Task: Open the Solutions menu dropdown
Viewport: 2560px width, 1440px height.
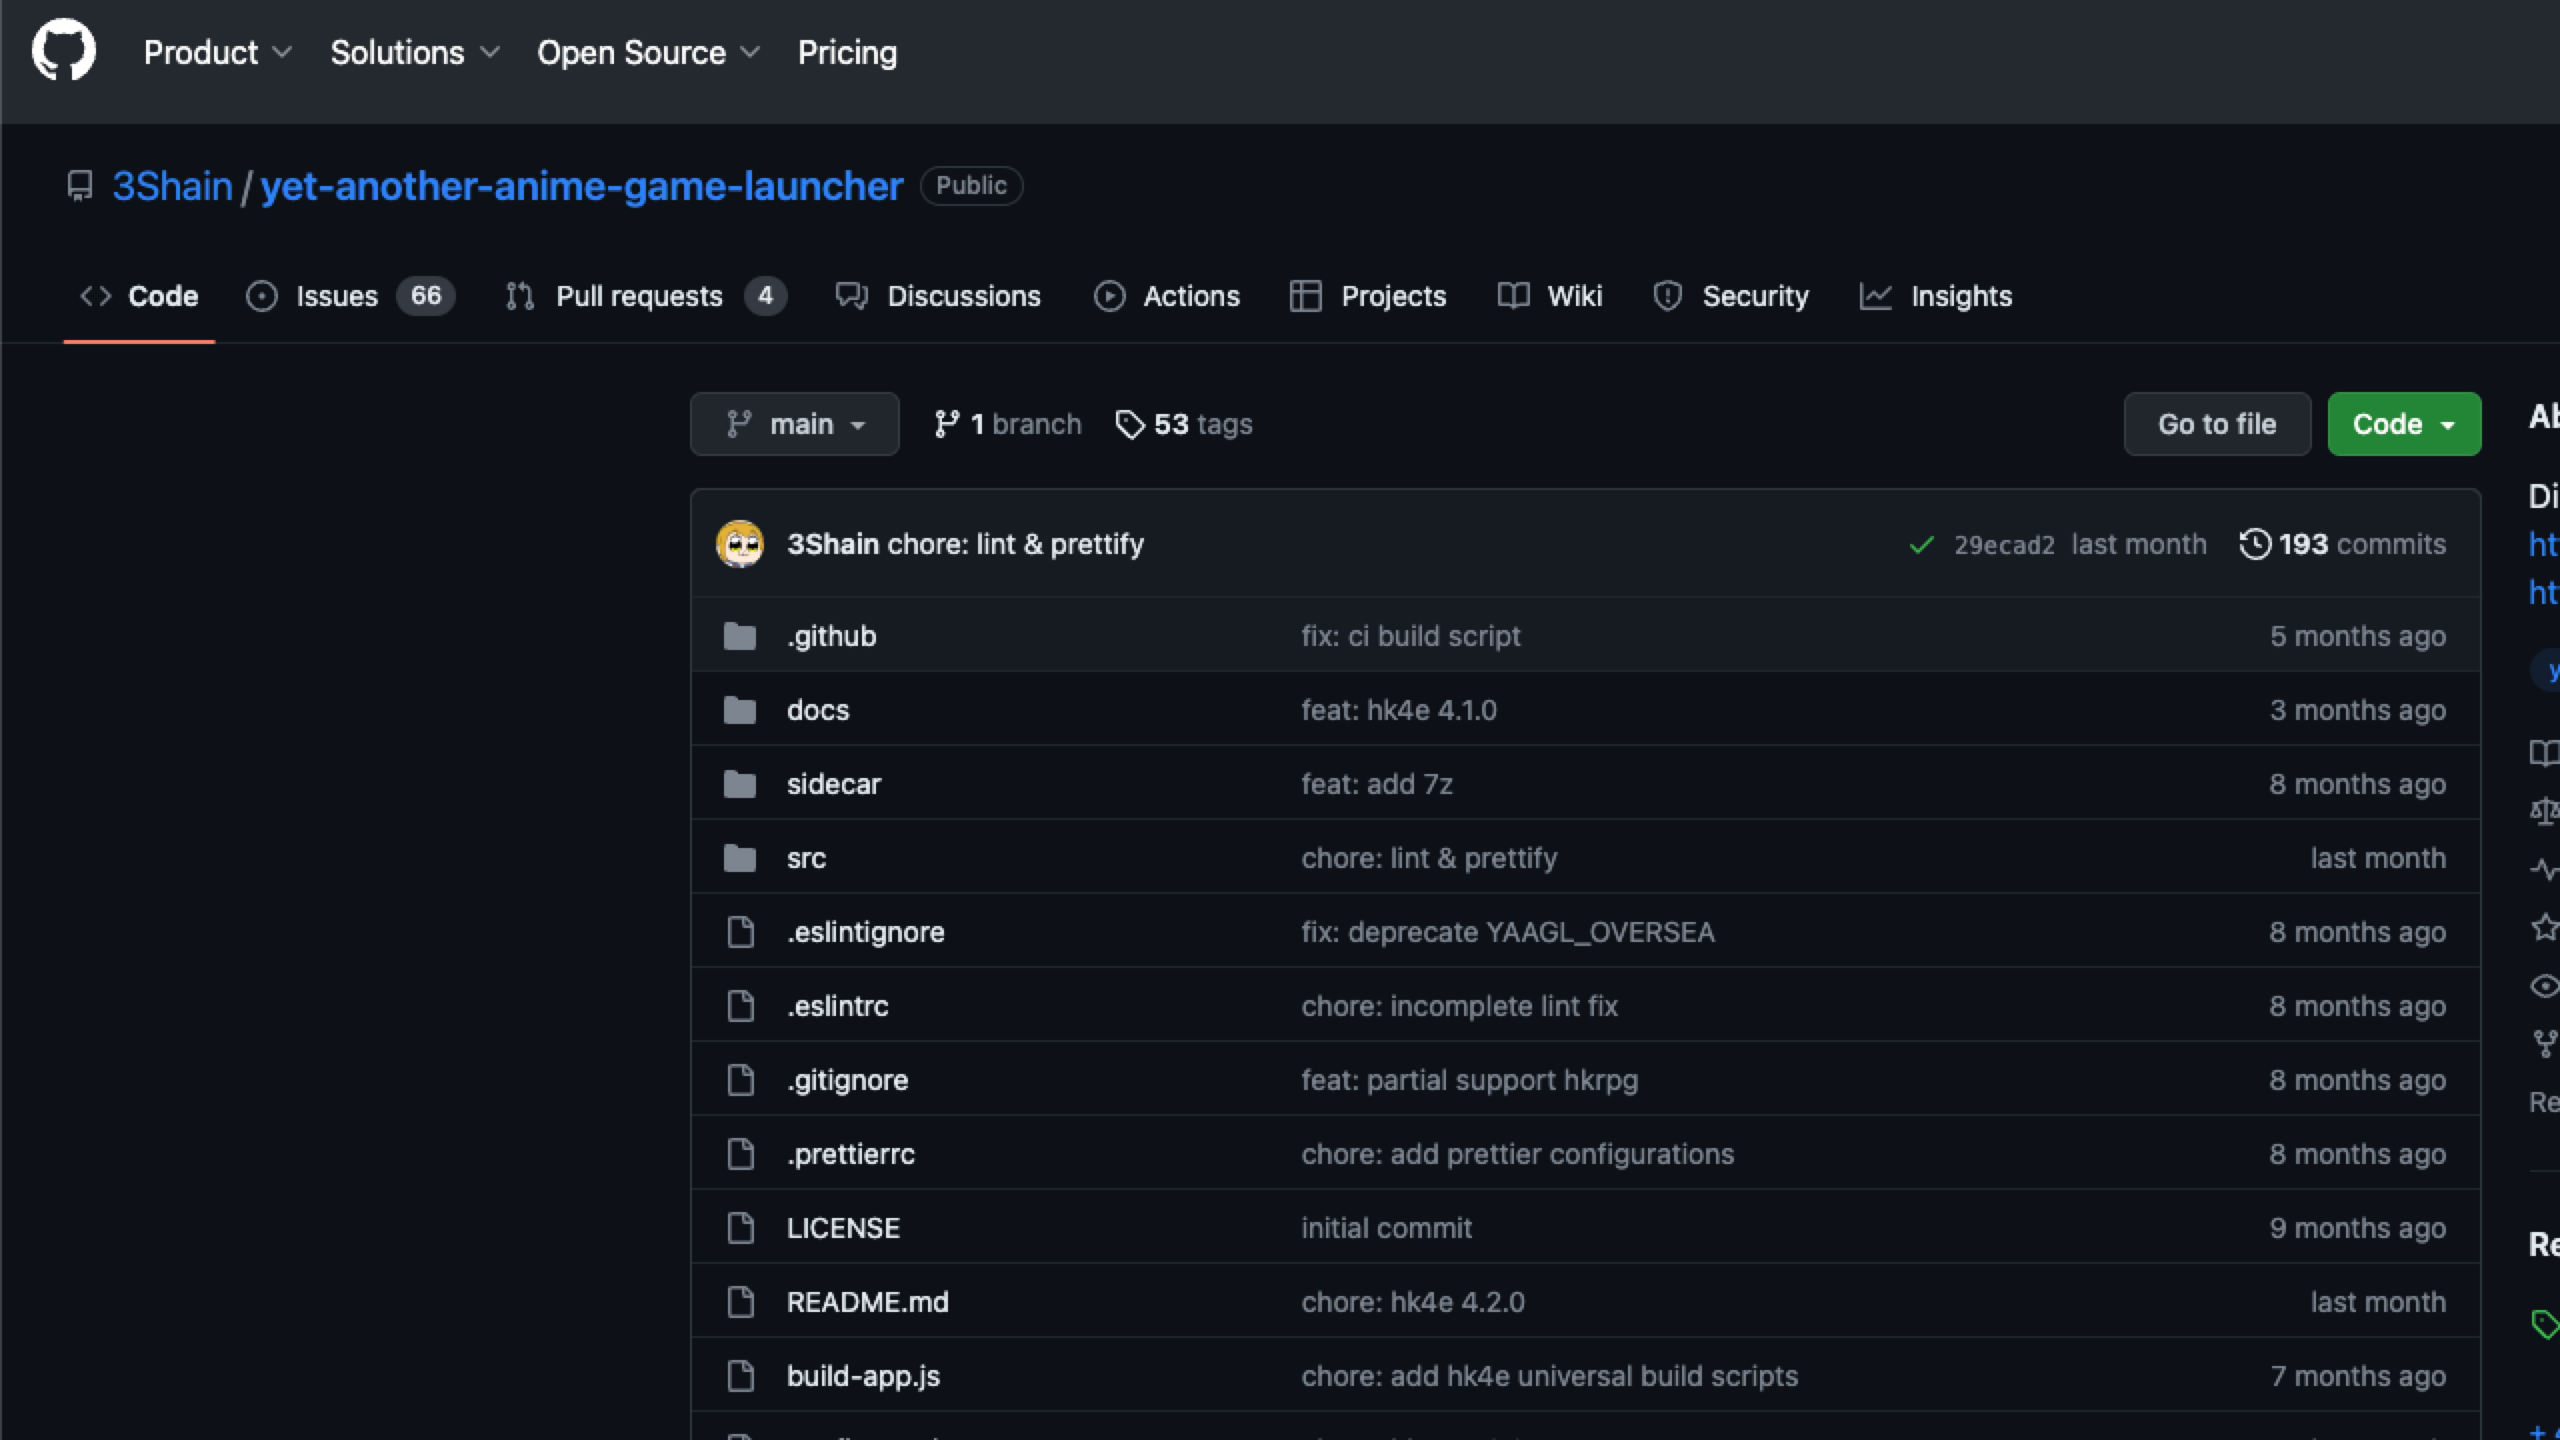Action: (414, 52)
